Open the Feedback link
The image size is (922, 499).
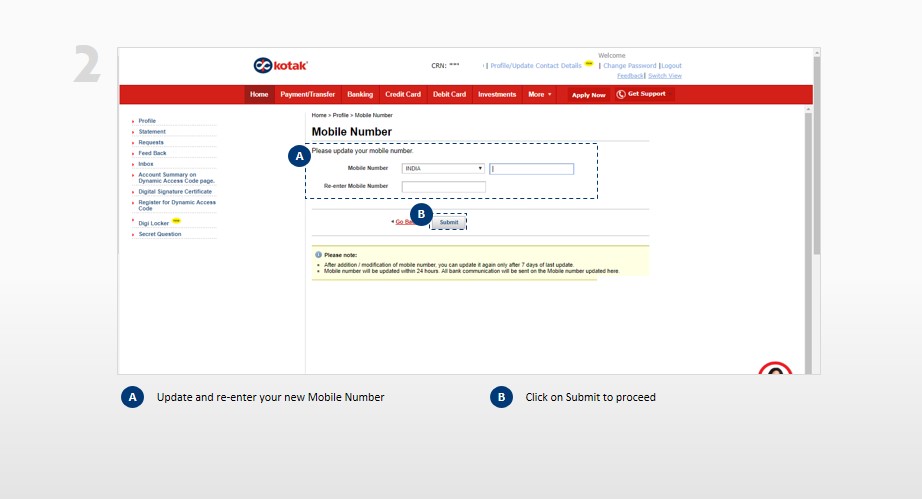pyautogui.click(x=630, y=76)
